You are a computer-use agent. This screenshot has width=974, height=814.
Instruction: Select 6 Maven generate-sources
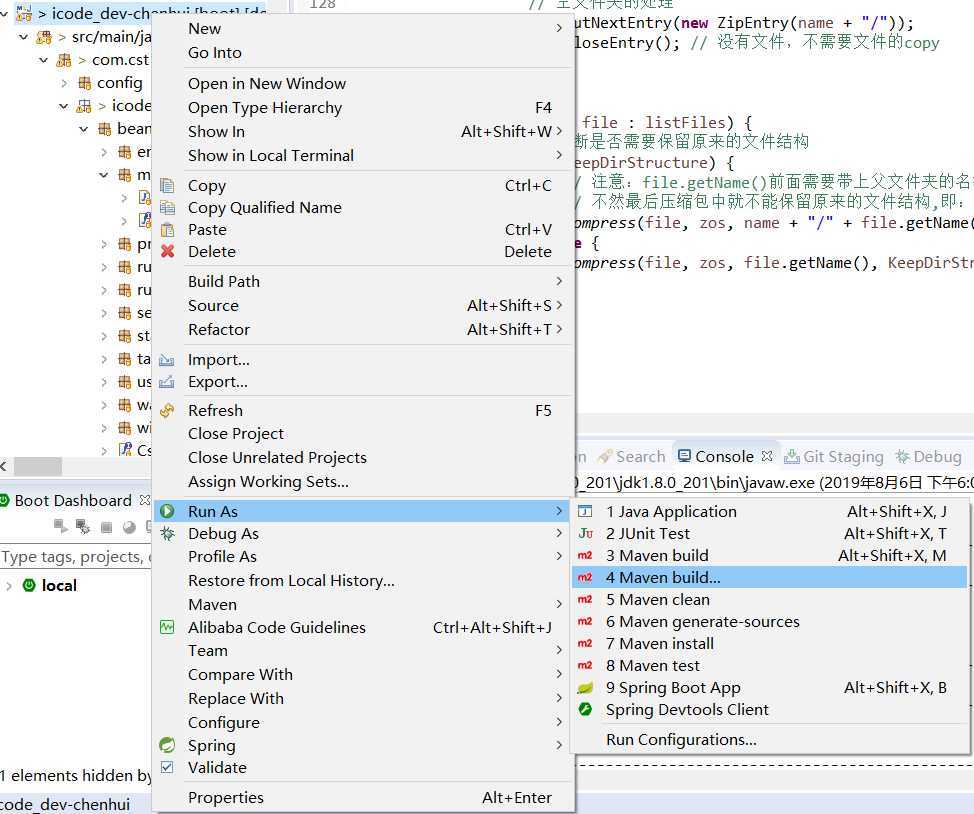pos(769,621)
